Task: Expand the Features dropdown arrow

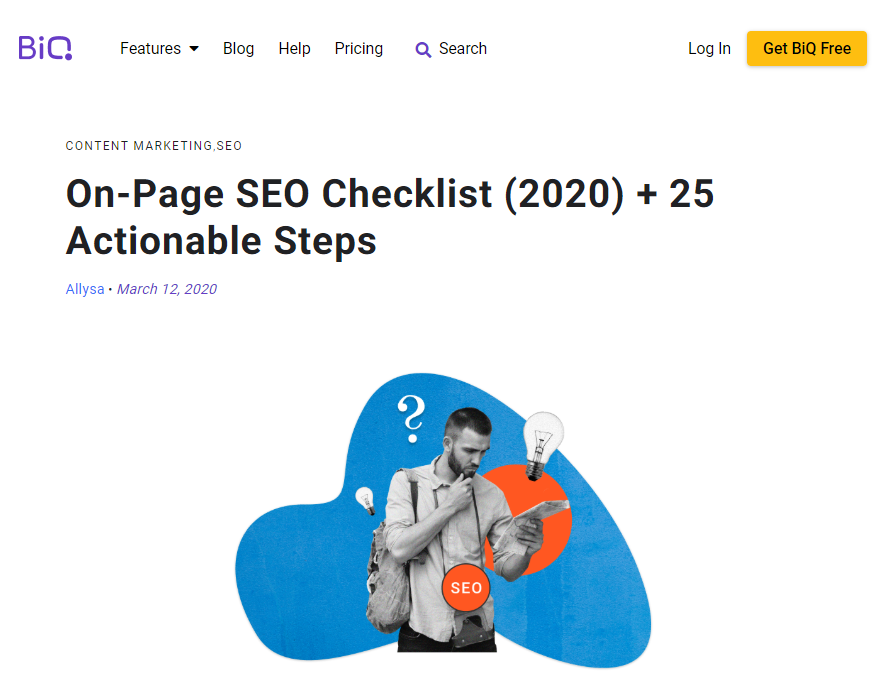Action: click(194, 48)
